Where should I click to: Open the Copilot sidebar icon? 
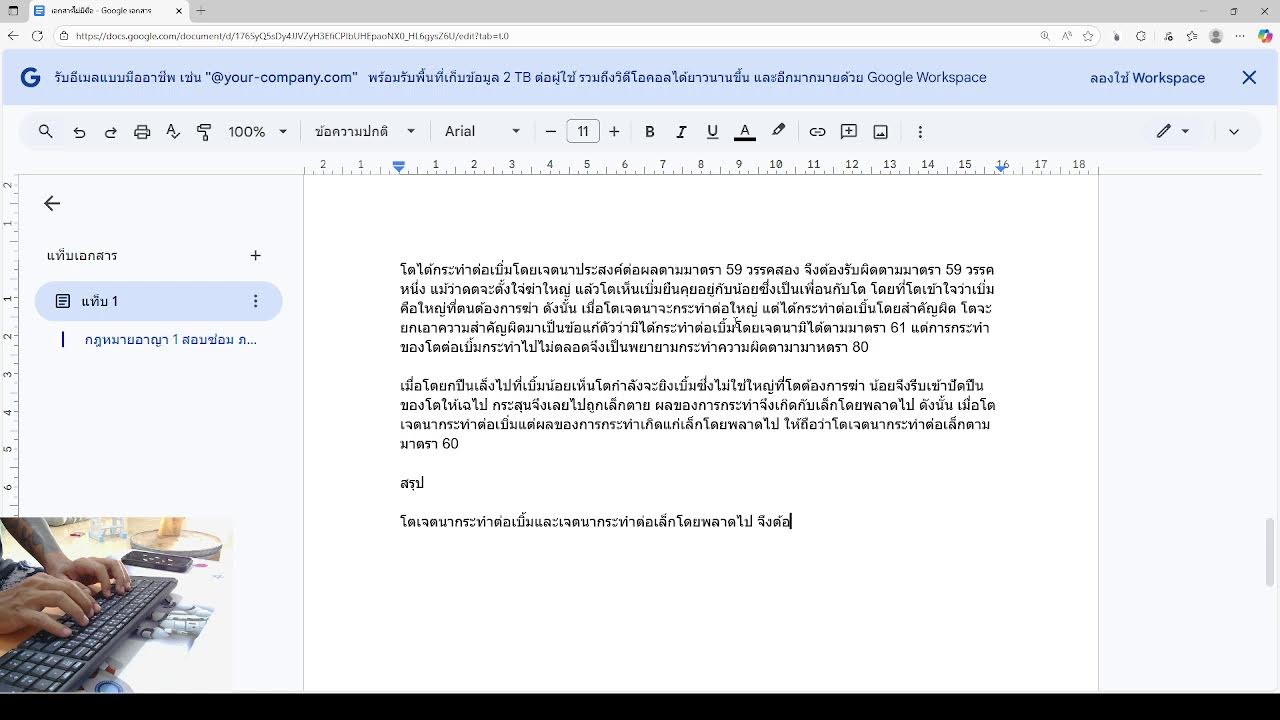click(1264, 35)
